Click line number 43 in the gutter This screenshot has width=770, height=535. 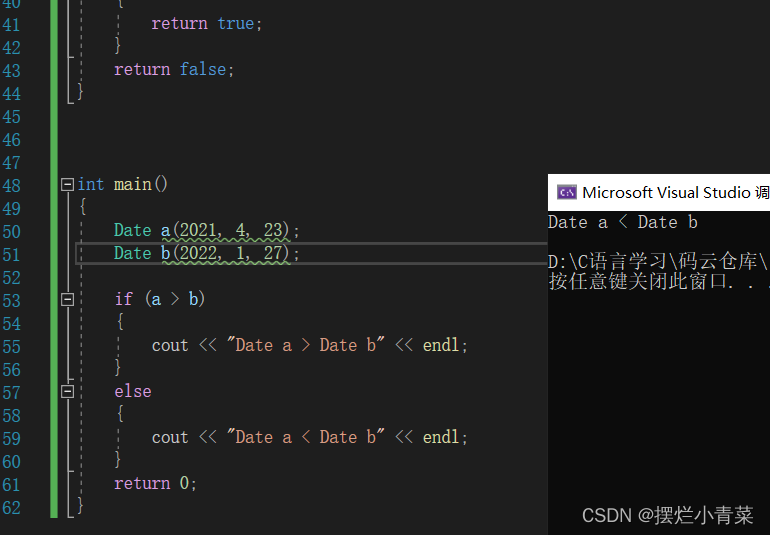(x=11, y=71)
